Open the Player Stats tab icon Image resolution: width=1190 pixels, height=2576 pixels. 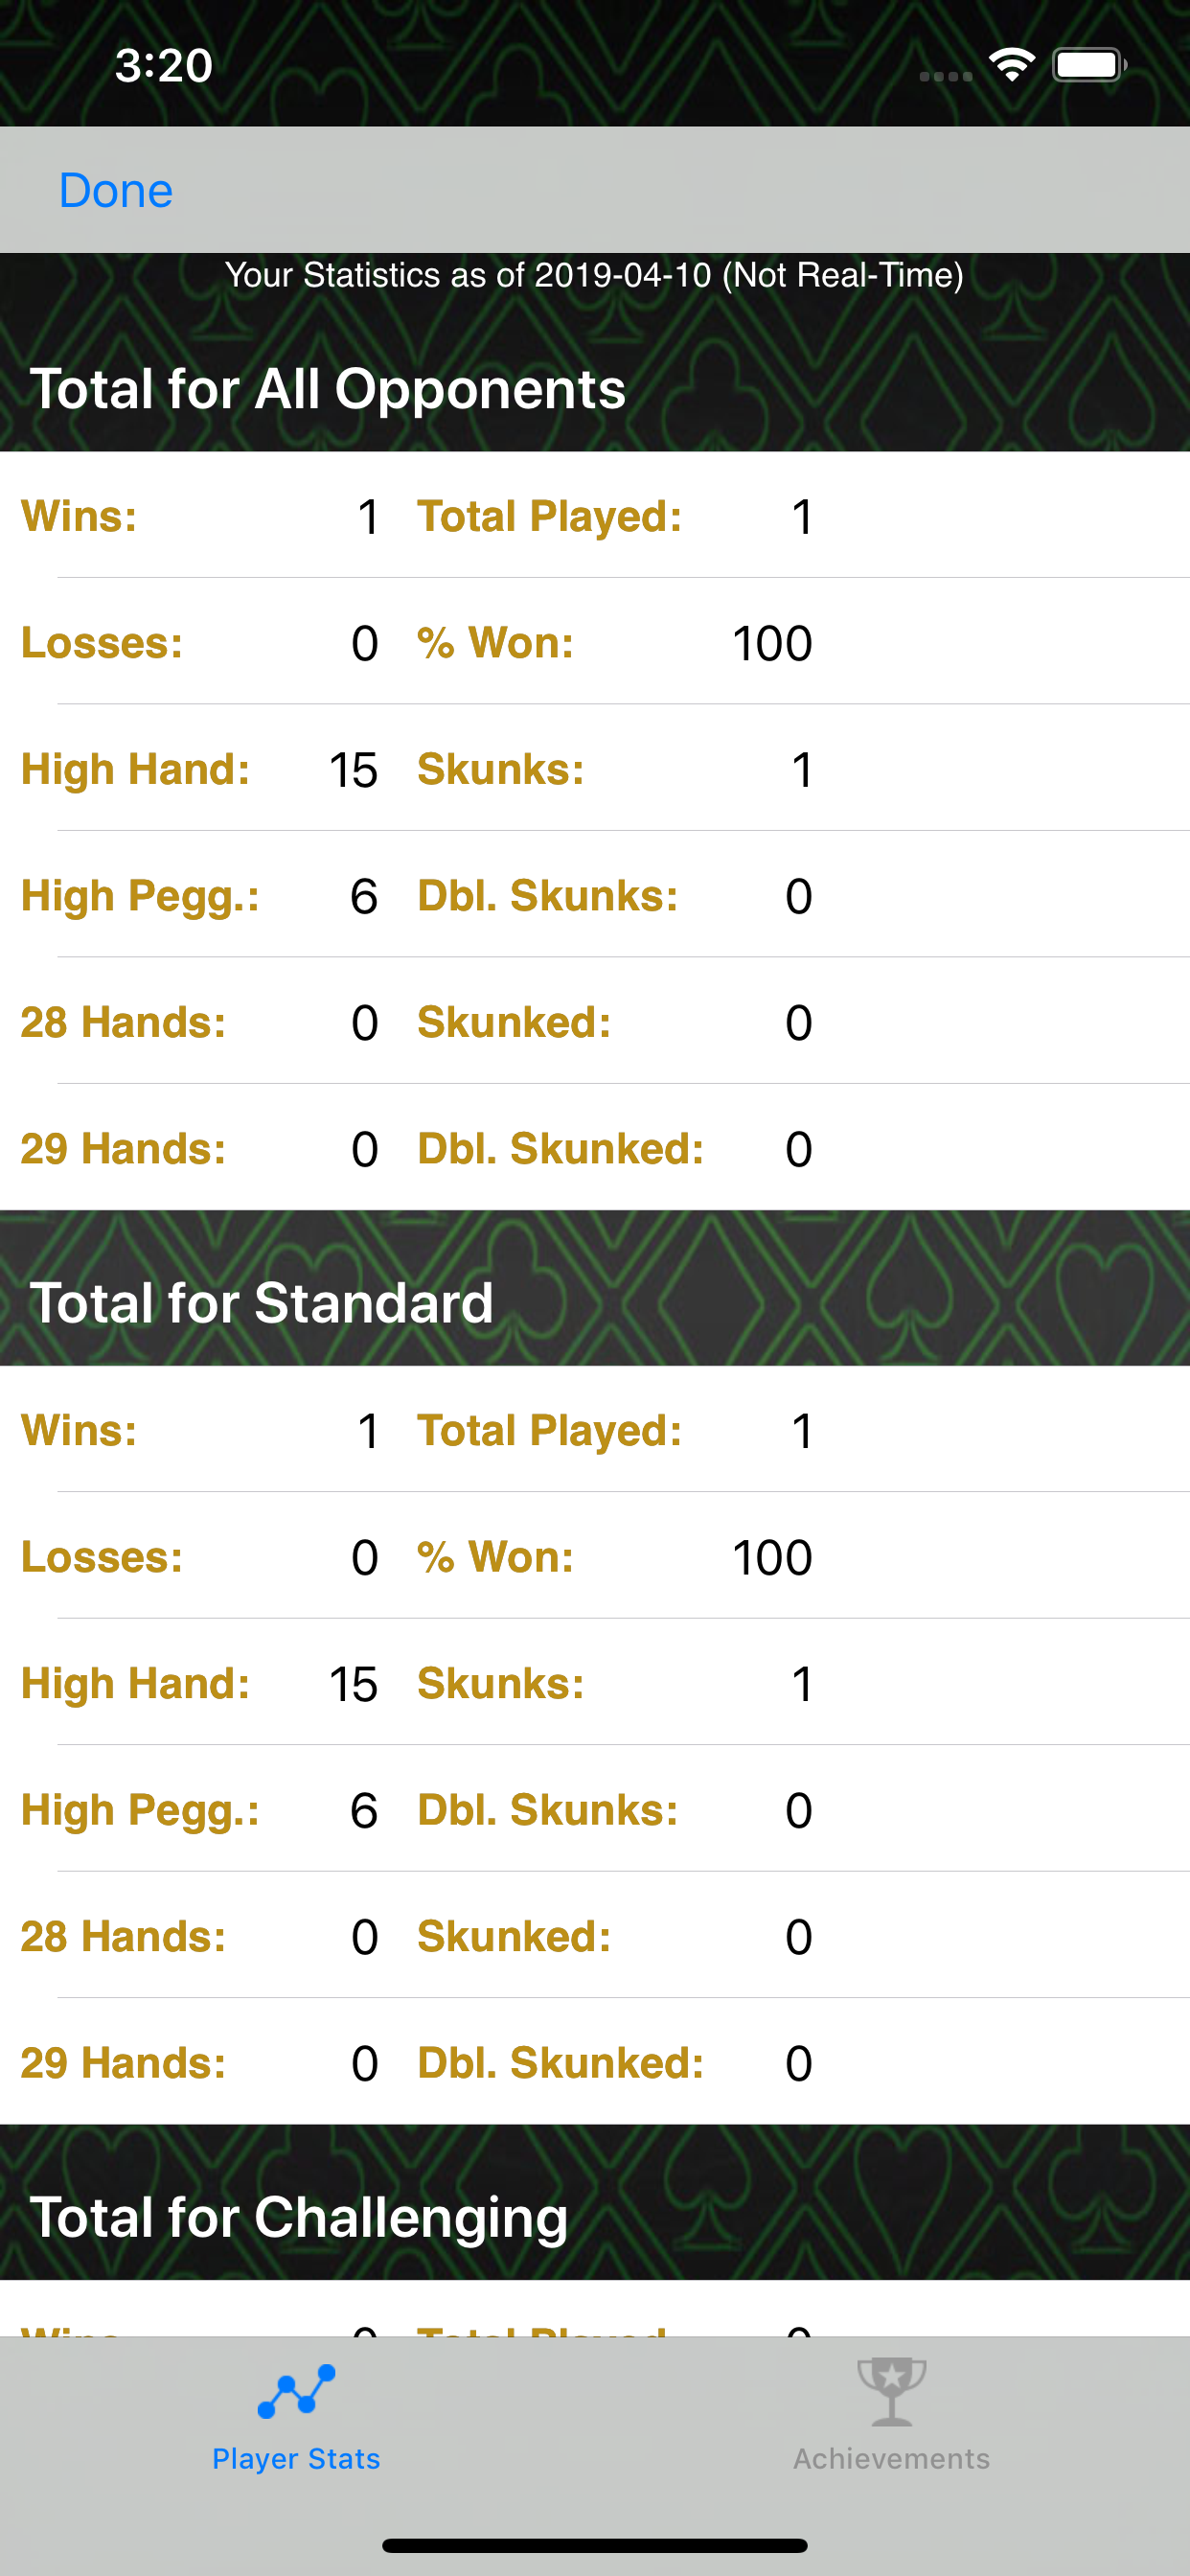click(x=296, y=2391)
